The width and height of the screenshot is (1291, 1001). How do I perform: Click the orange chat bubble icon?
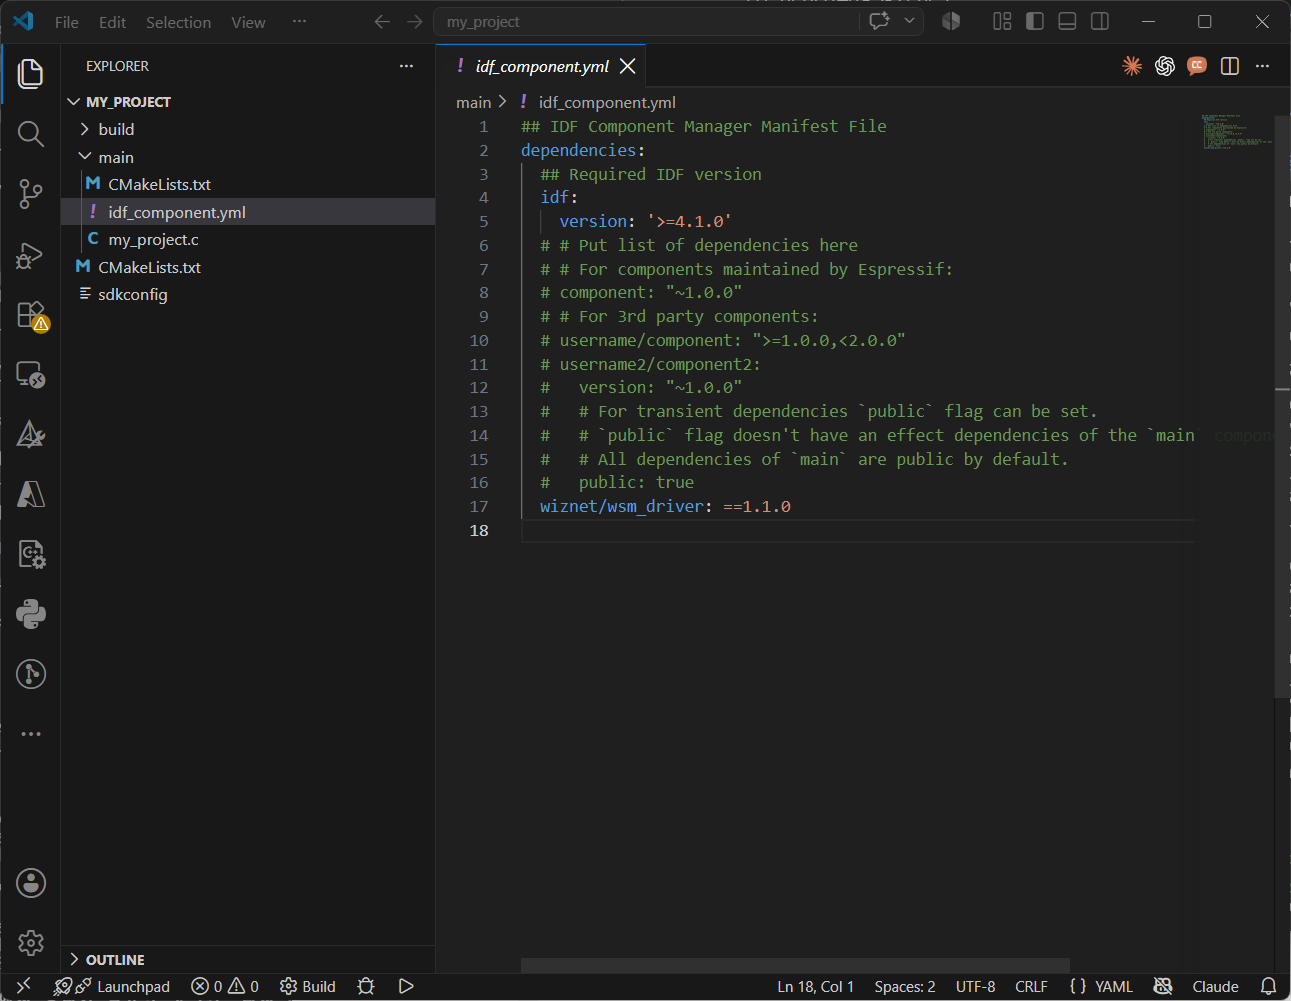[x=1197, y=66]
